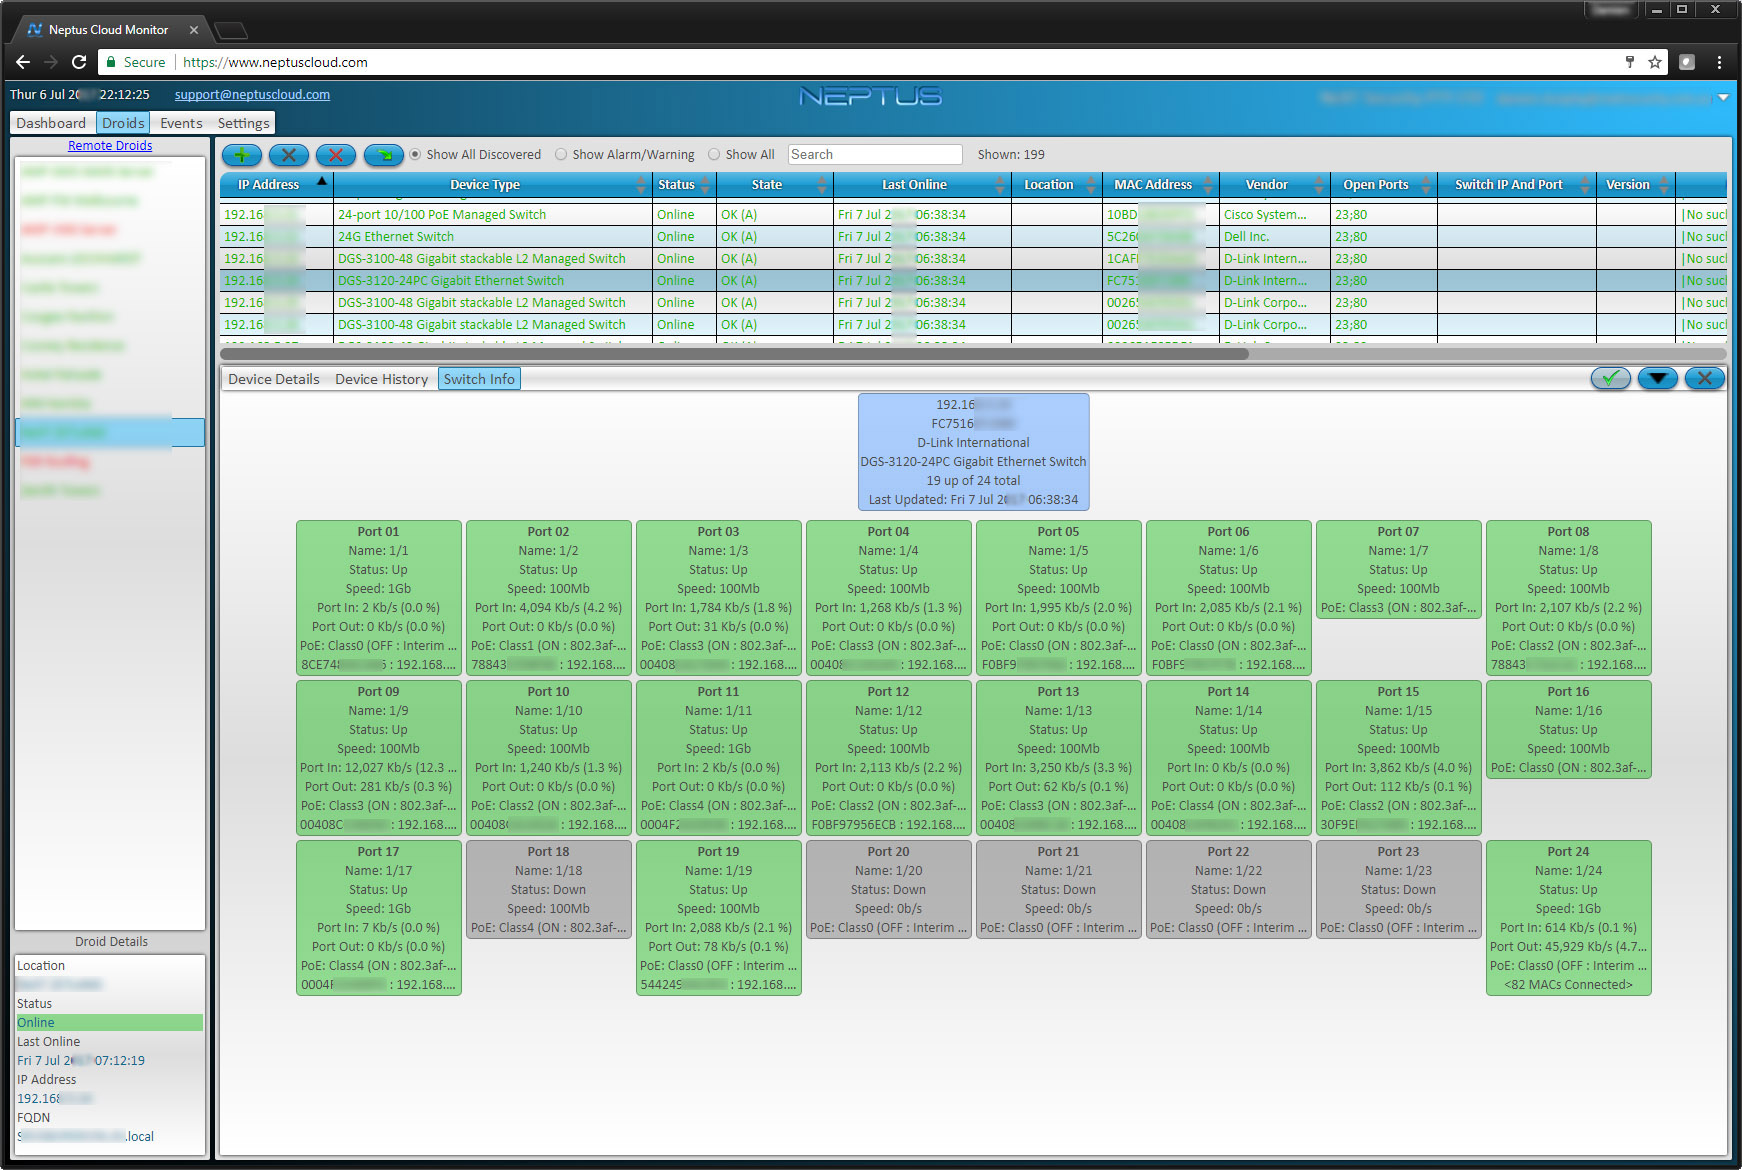Screen dimensions: 1742x1170
Task: Open the Settings tab
Action: [x=243, y=123]
